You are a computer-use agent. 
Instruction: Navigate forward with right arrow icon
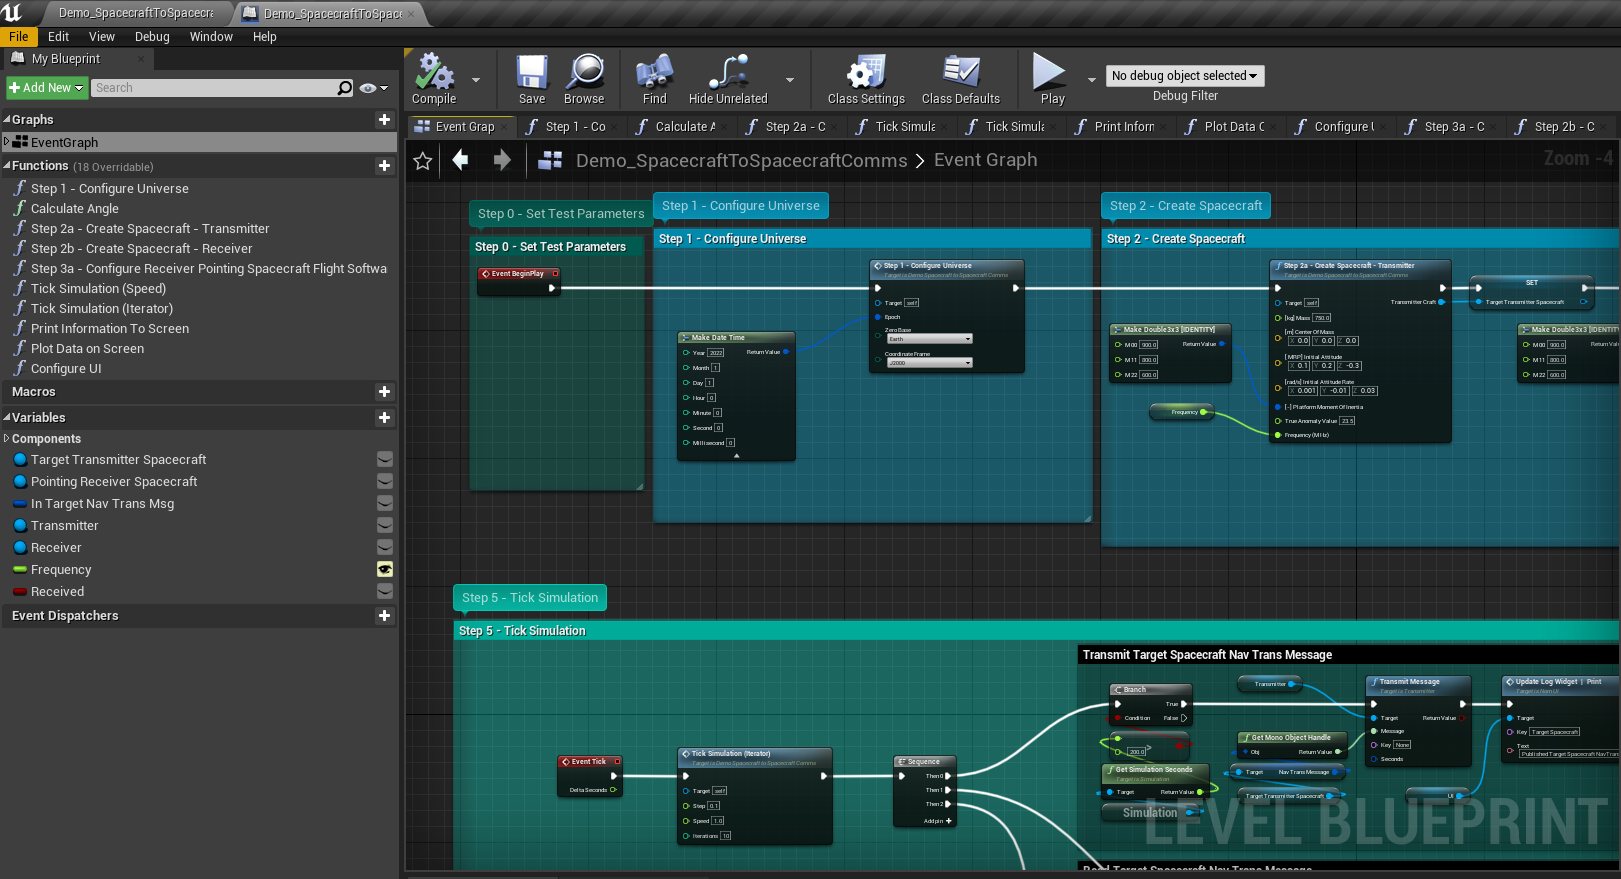coord(502,159)
